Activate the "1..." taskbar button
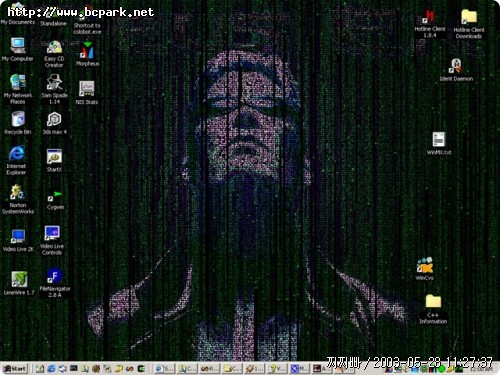Image resolution: width=500 pixels, height=375 pixels. [254, 369]
